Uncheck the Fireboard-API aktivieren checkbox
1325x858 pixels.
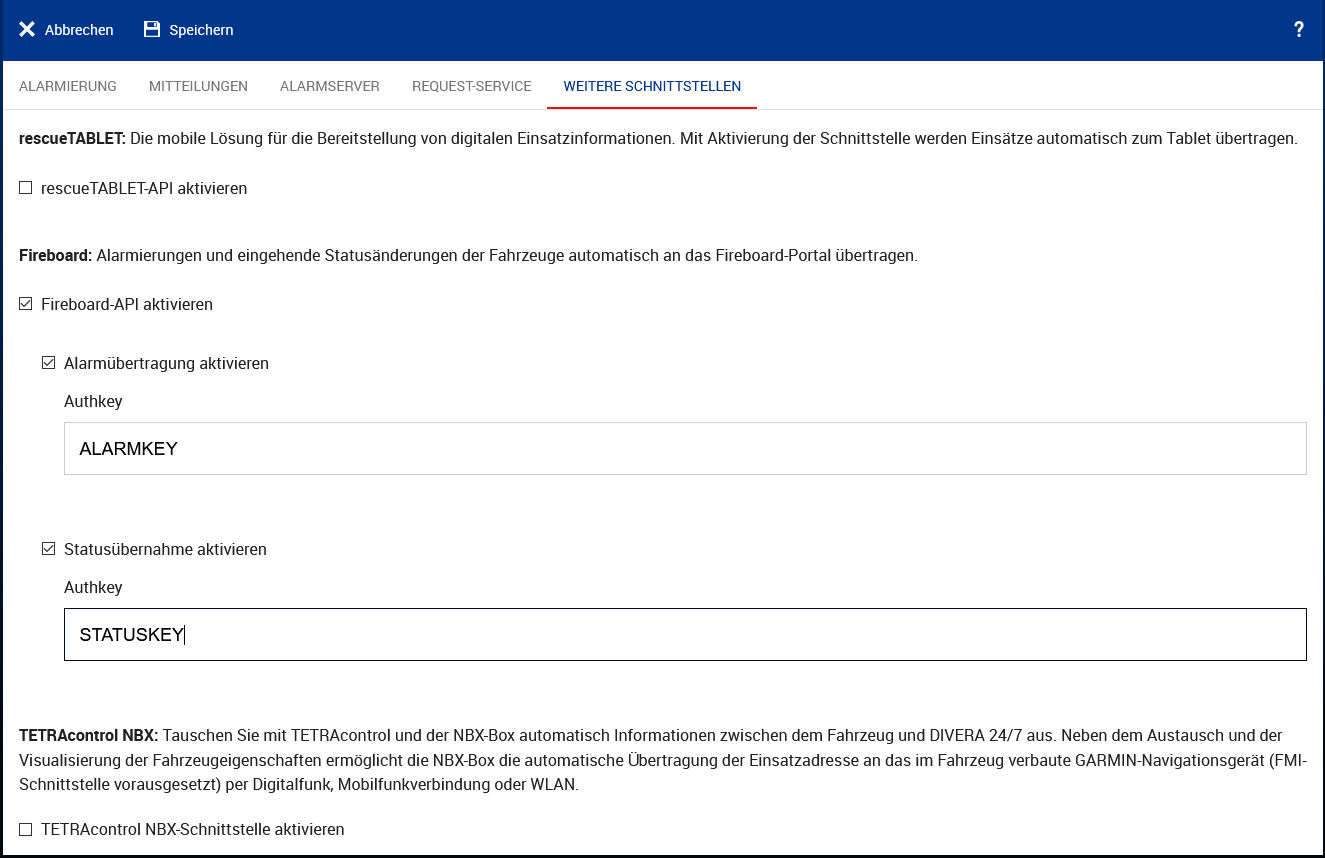click(26, 304)
